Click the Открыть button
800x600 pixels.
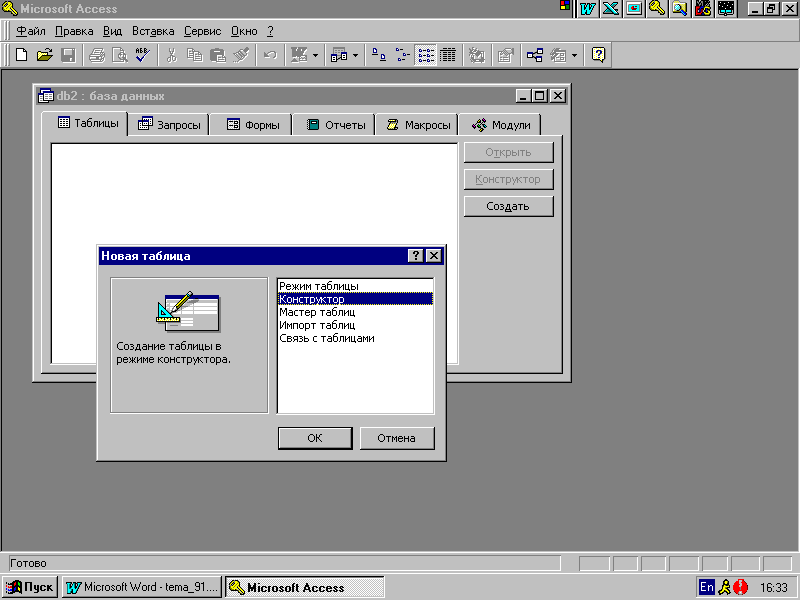[508, 153]
